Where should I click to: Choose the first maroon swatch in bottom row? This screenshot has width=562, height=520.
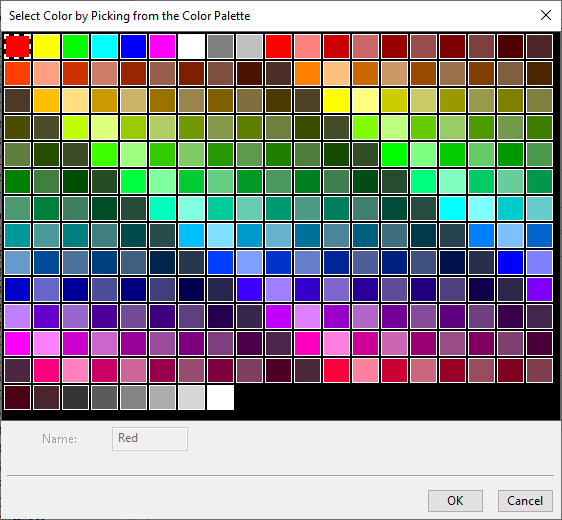[17, 397]
